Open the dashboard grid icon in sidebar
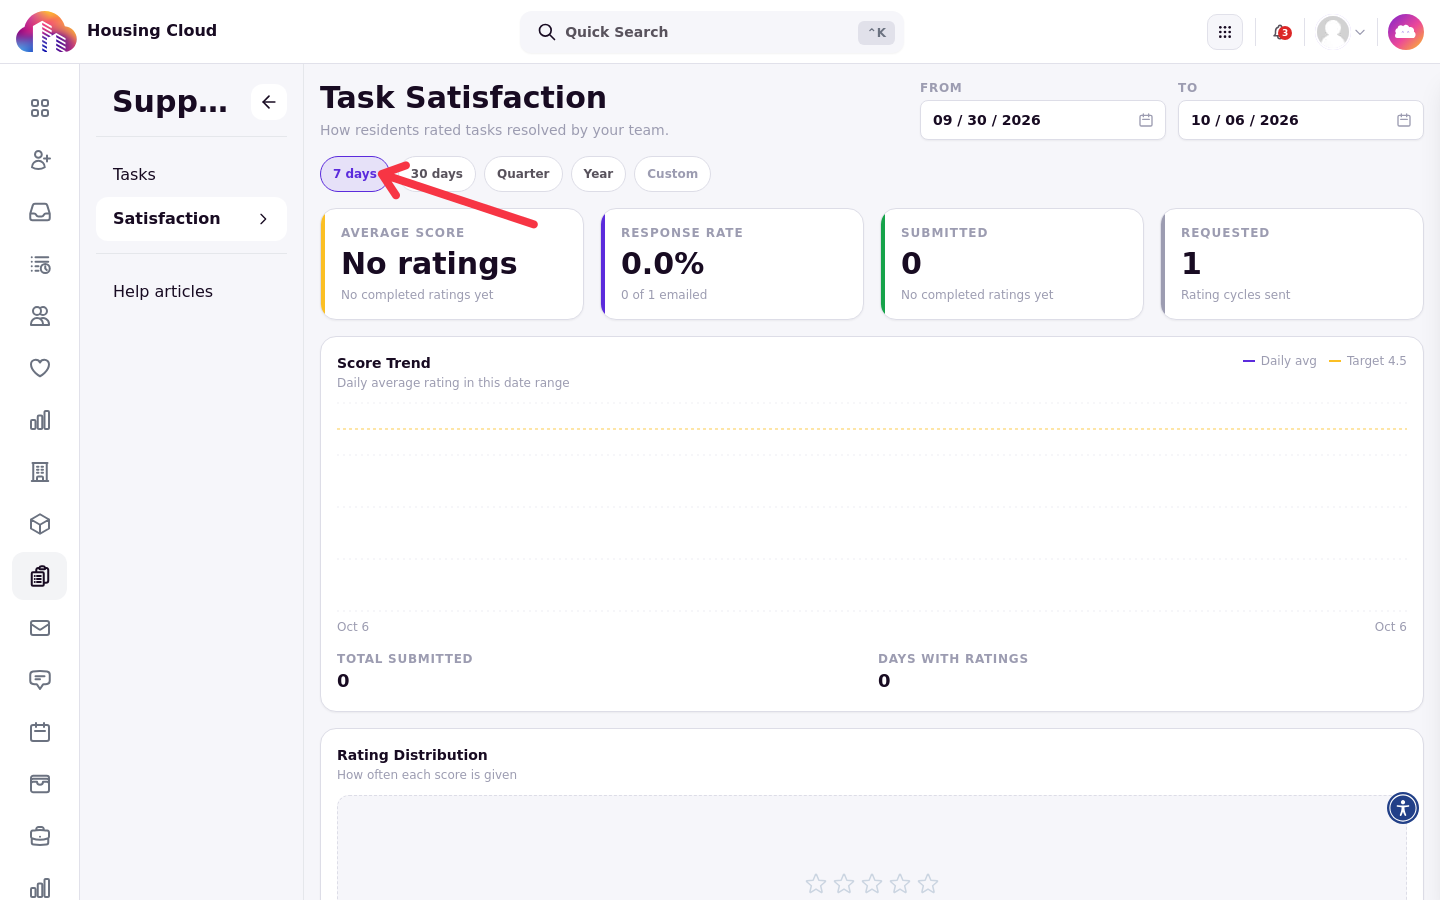 [40, 108]
